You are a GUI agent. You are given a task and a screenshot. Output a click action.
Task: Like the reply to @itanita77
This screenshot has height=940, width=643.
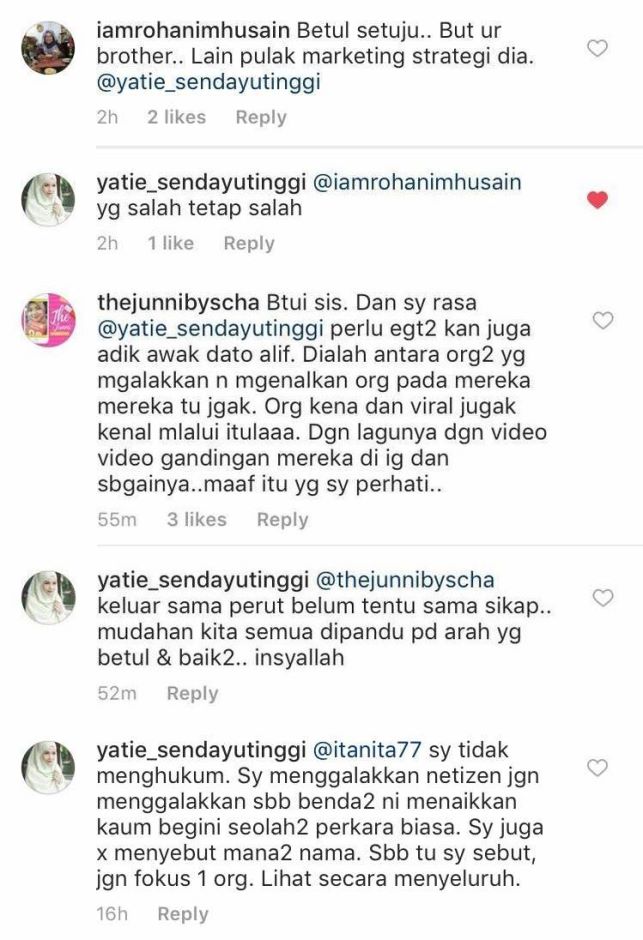coord(597,767)
